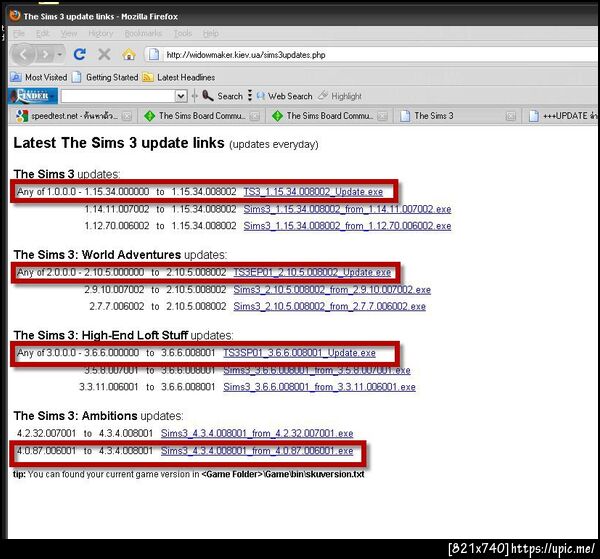Open the Edit menu
Screen dimensions: 600x559
(x=43, y=34)
